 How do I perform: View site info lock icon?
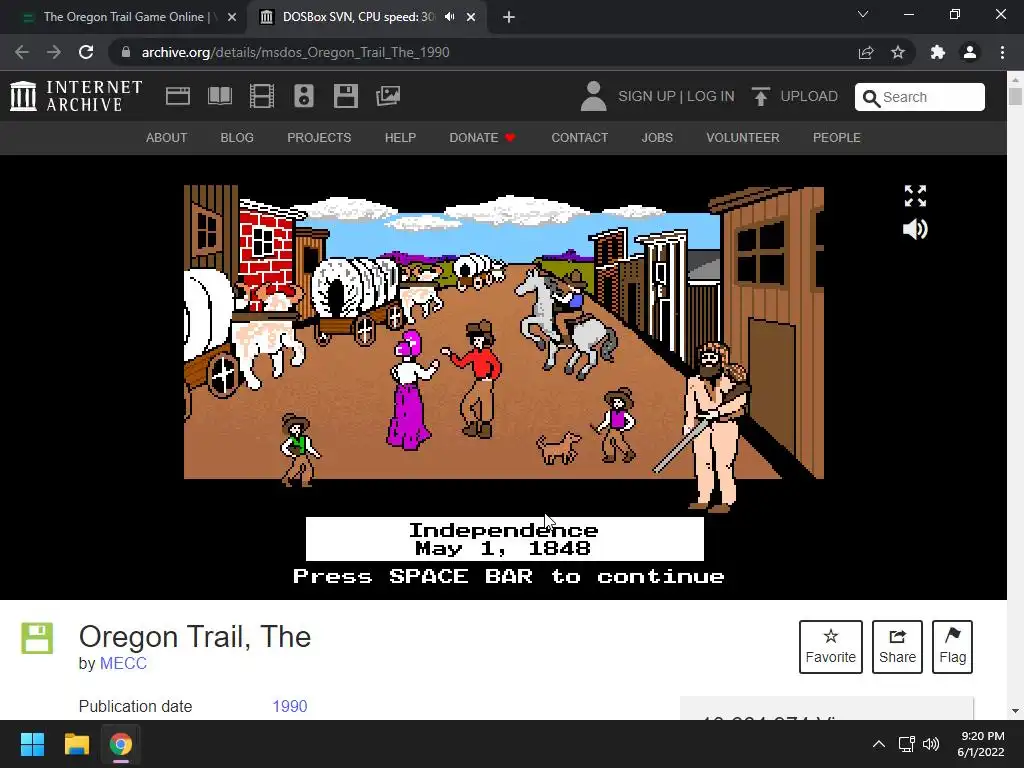(x=126, y=52)
